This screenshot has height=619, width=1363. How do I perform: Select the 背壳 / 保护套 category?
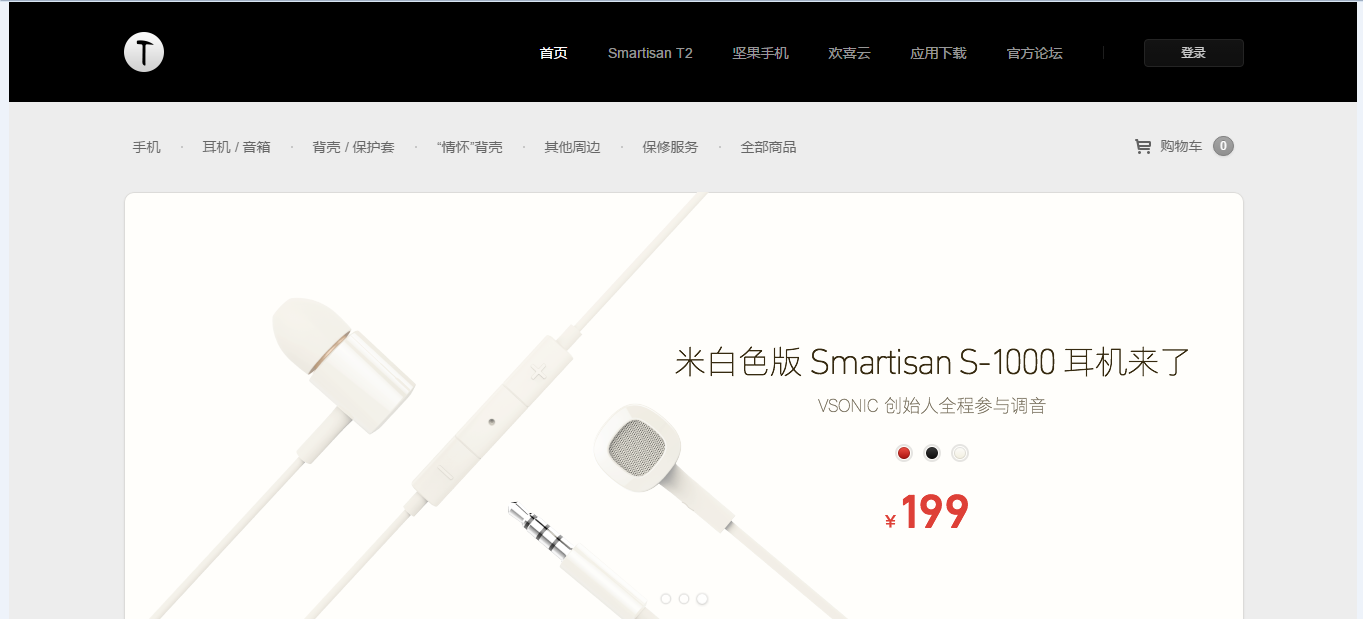353,147
